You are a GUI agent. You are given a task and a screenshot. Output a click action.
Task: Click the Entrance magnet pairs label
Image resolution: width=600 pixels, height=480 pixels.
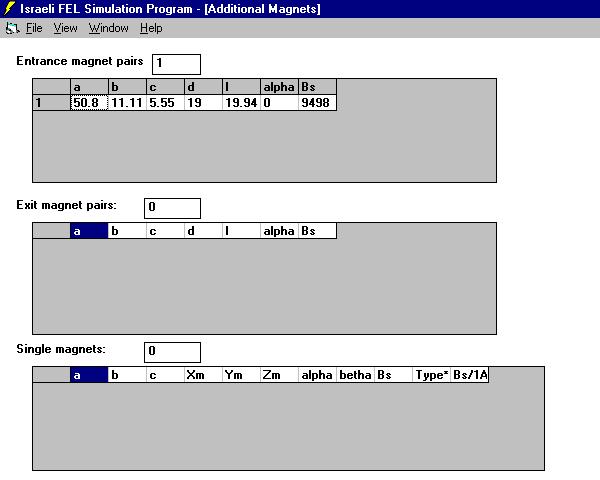[80, 61]
